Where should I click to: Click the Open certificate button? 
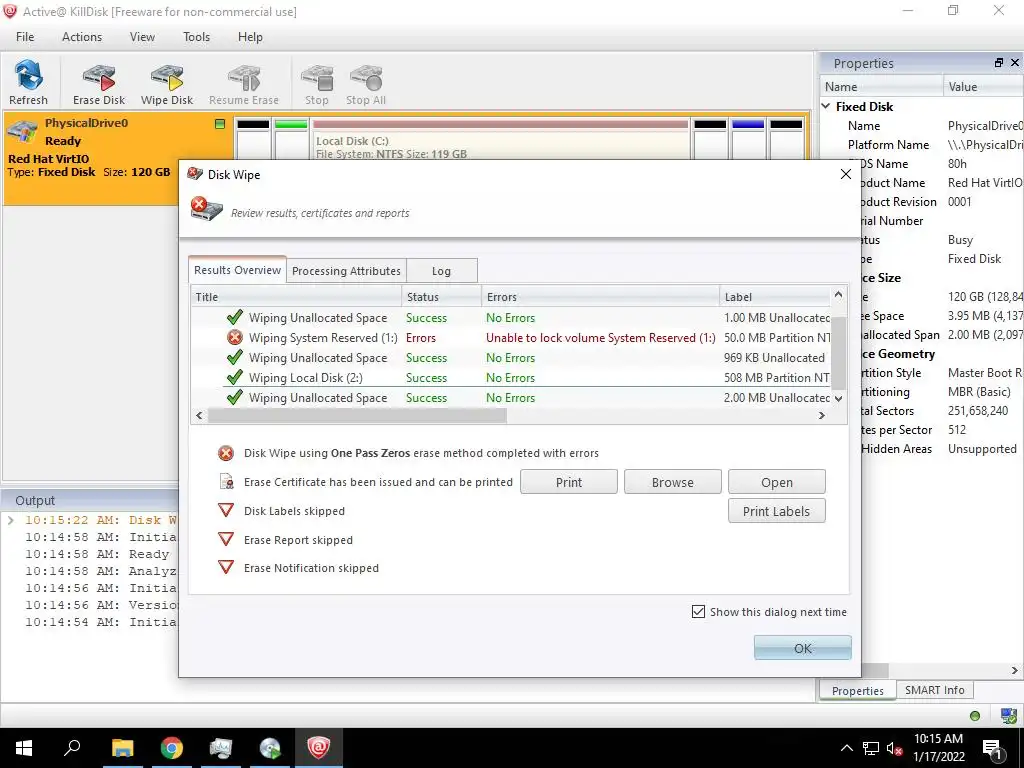[776, 482]
